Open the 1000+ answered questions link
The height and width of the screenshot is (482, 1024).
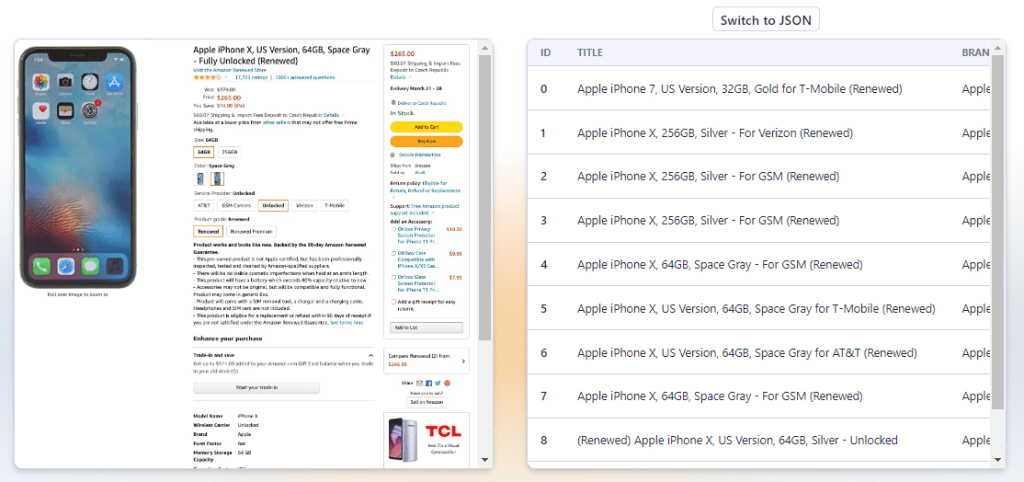305,77
